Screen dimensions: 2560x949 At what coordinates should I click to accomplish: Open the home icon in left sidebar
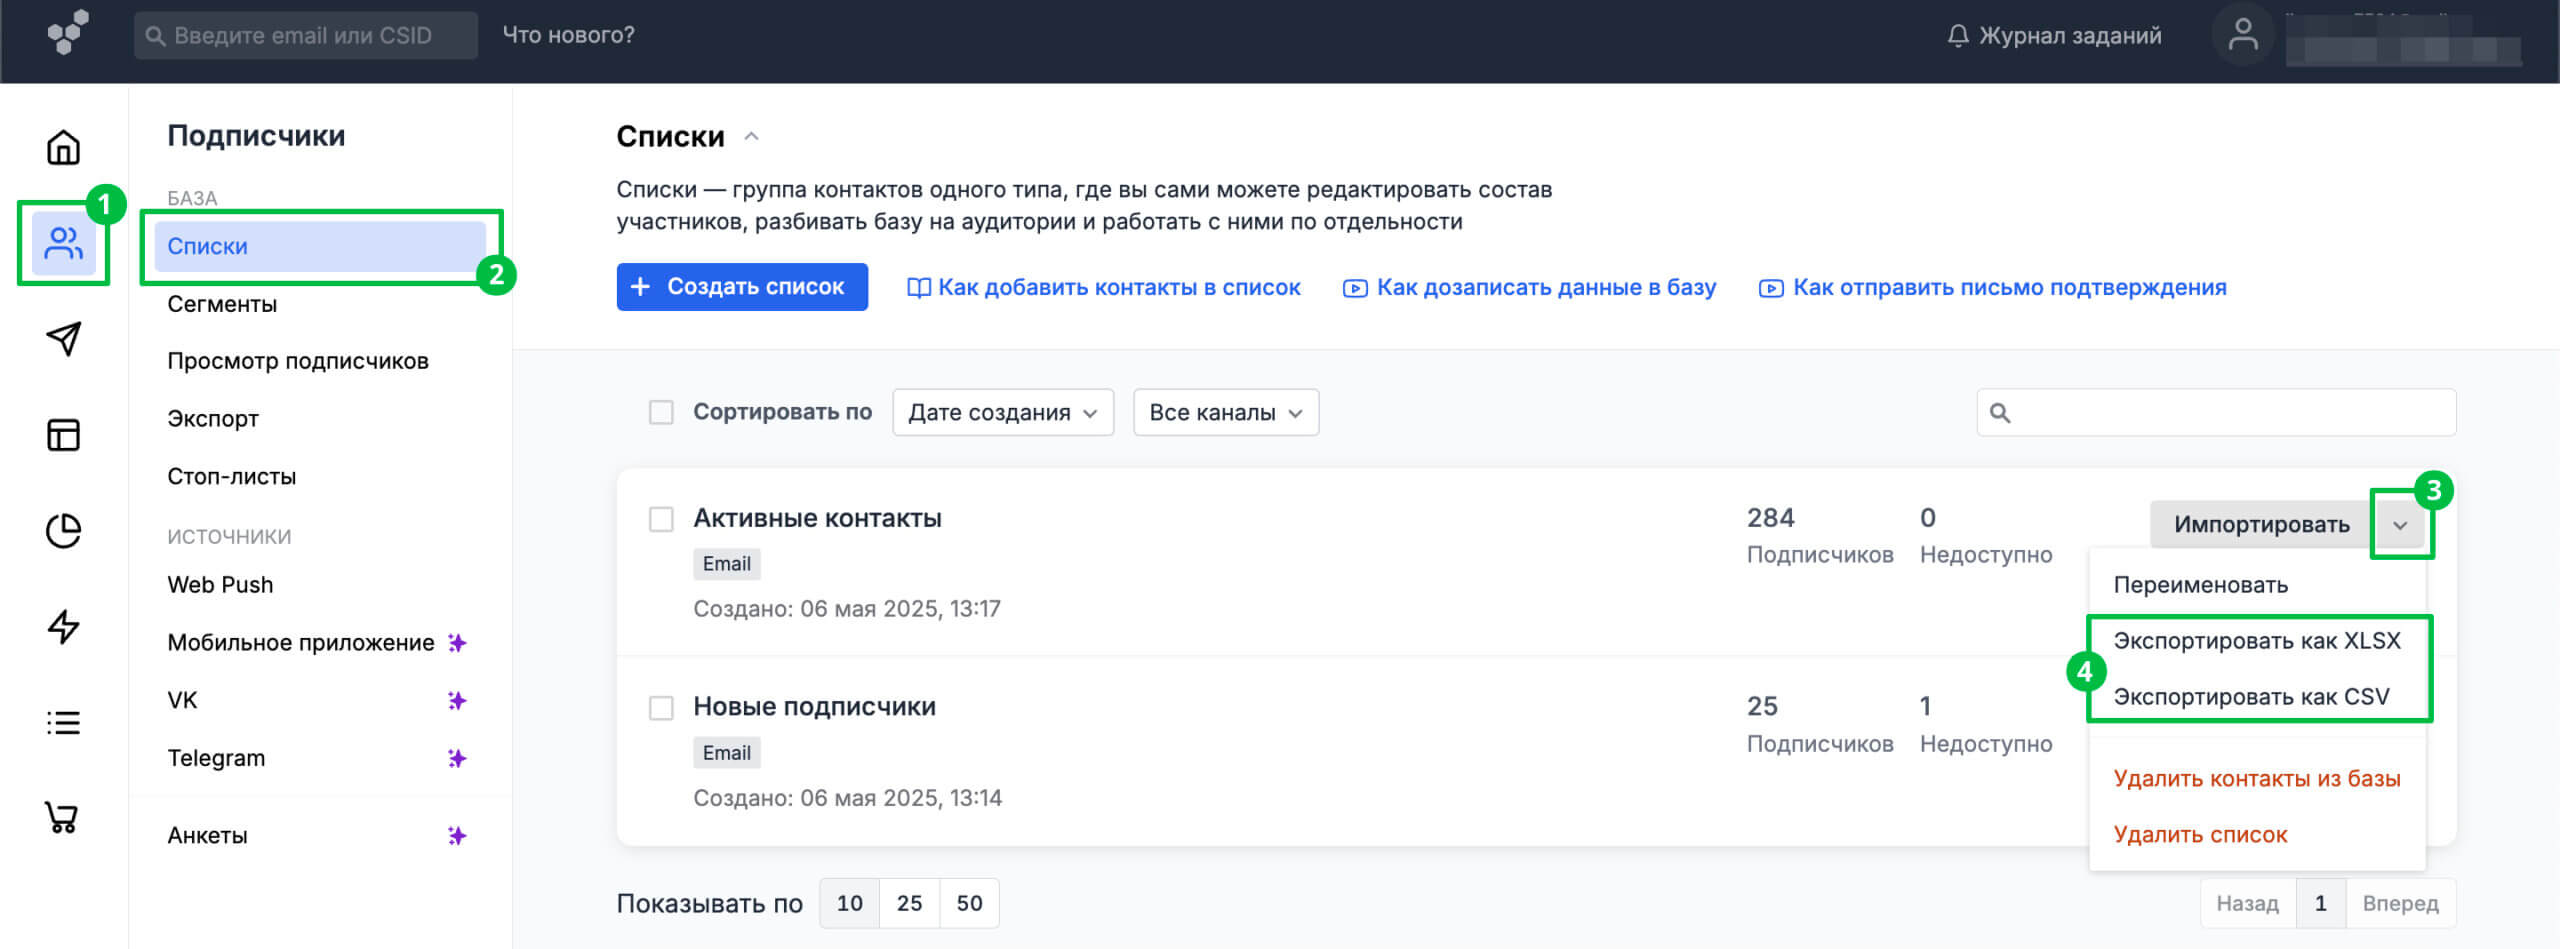click(x=64, y=147)
